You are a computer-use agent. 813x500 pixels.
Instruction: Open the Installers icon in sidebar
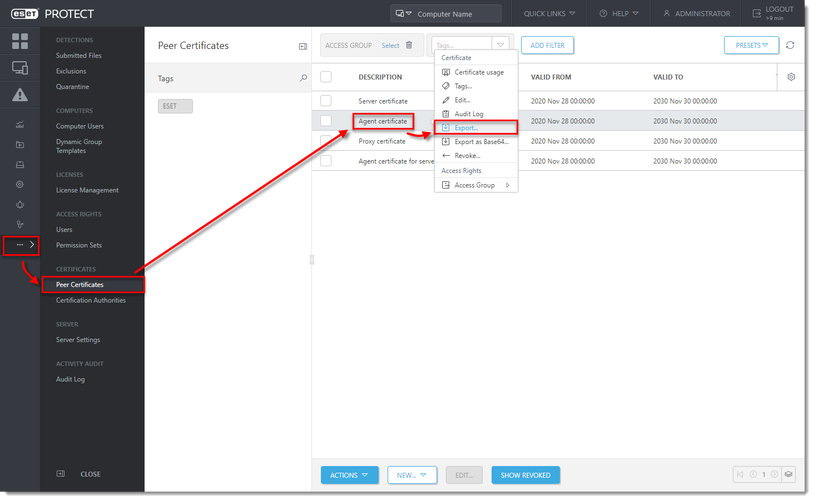[20, 164]
